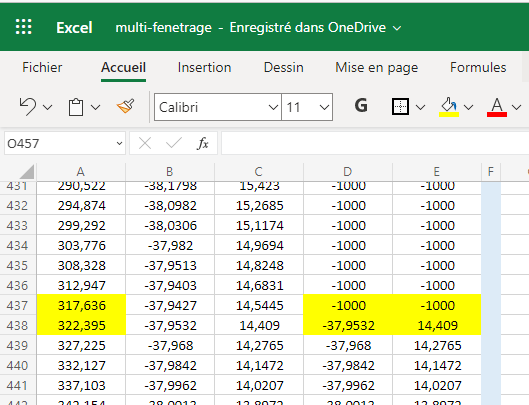Click the Undo arrow icon

click(x=28, y=107)
